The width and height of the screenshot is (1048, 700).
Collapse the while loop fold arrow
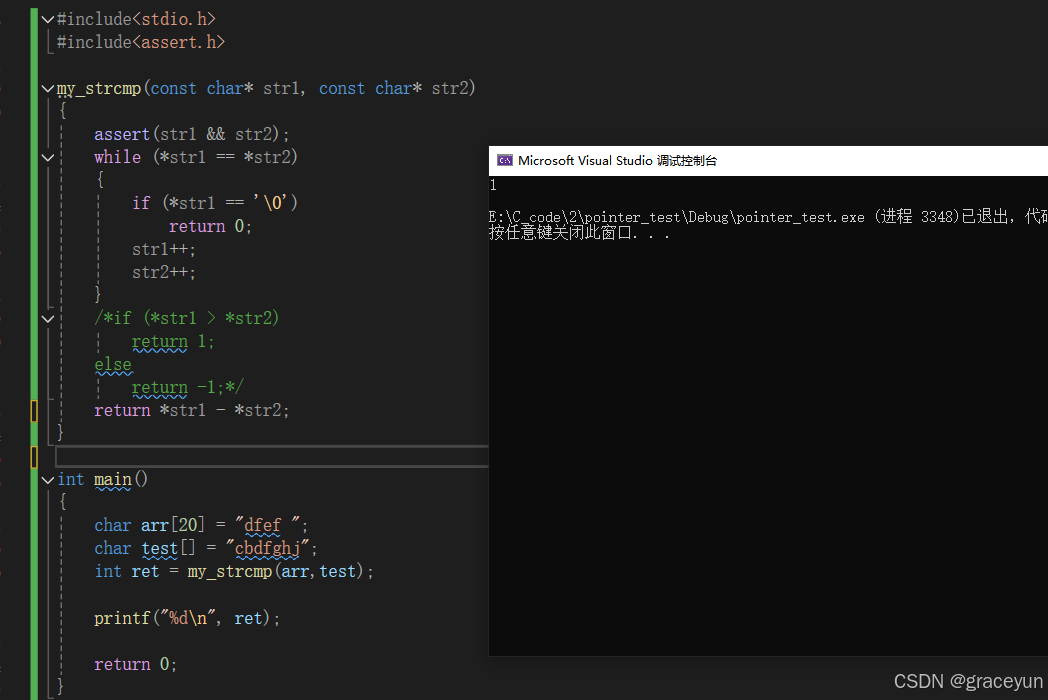pos(47,158)
